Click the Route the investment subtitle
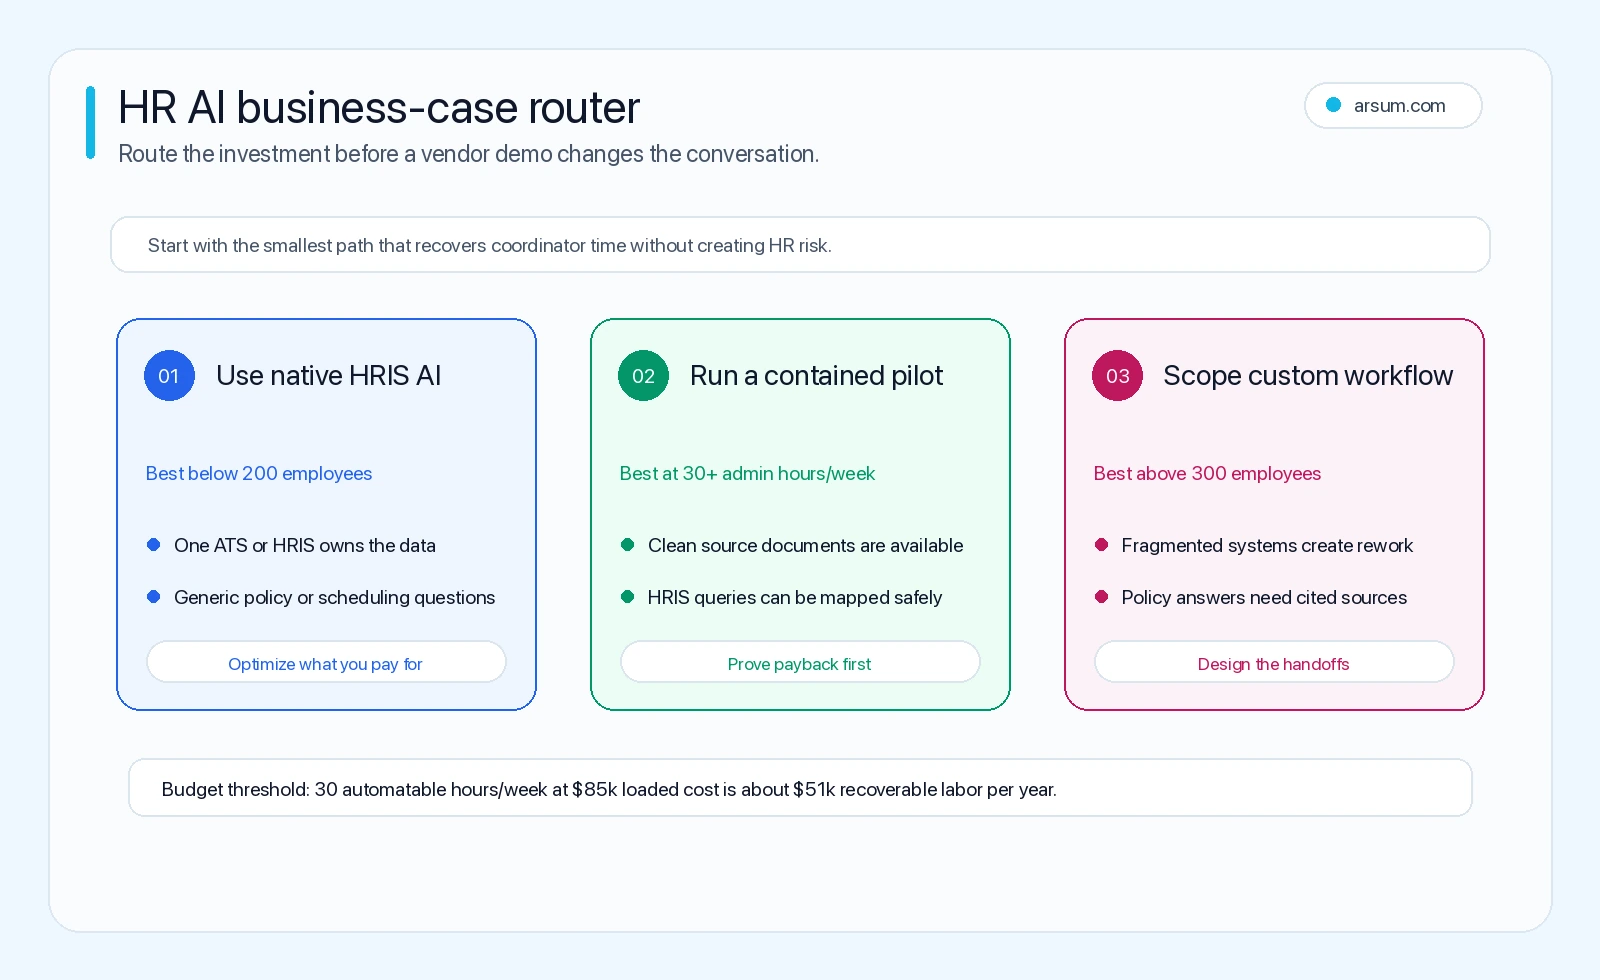The height and width of the screenshot is (980, 1600). click(468, 154)
